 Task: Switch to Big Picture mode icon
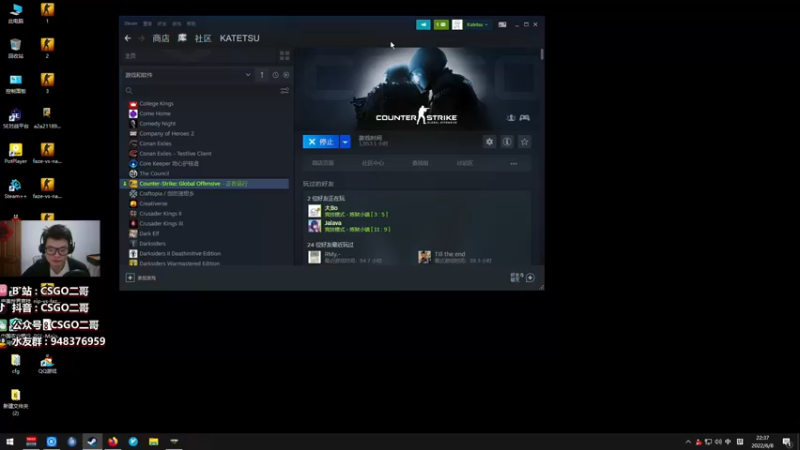(x=502, y=24)
